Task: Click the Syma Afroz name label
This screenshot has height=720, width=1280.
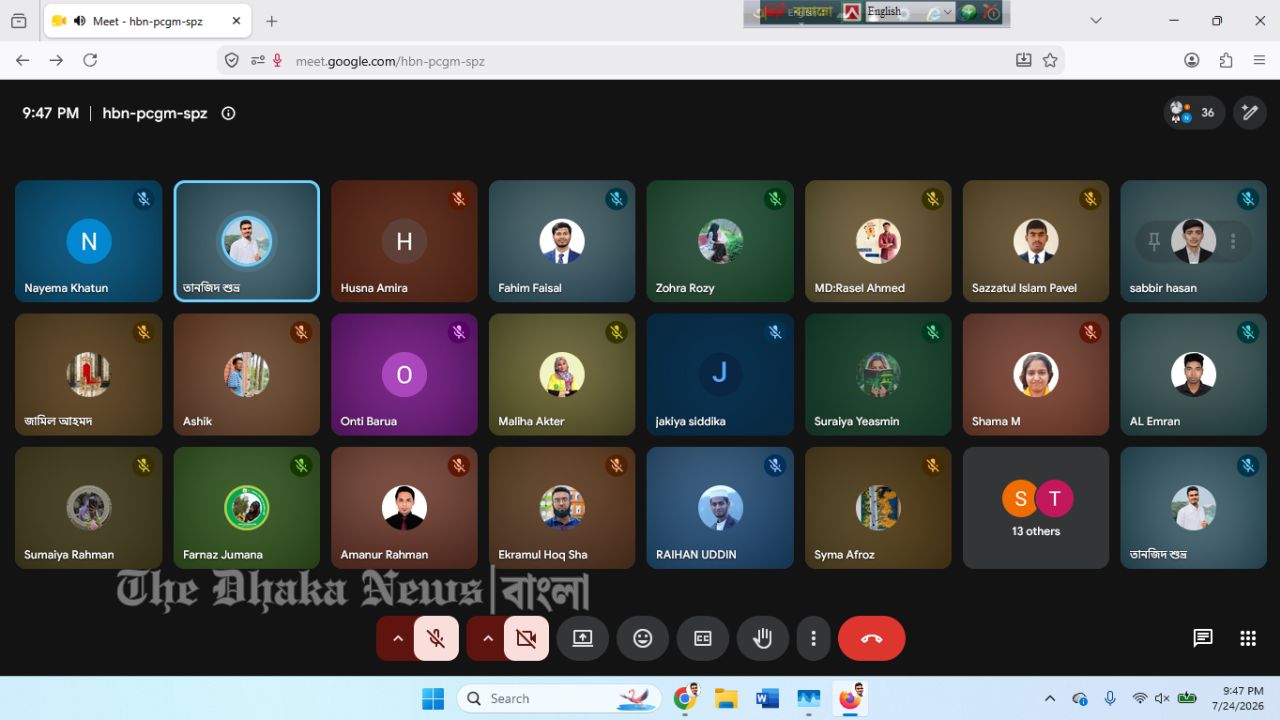Action: coord(844,554)
